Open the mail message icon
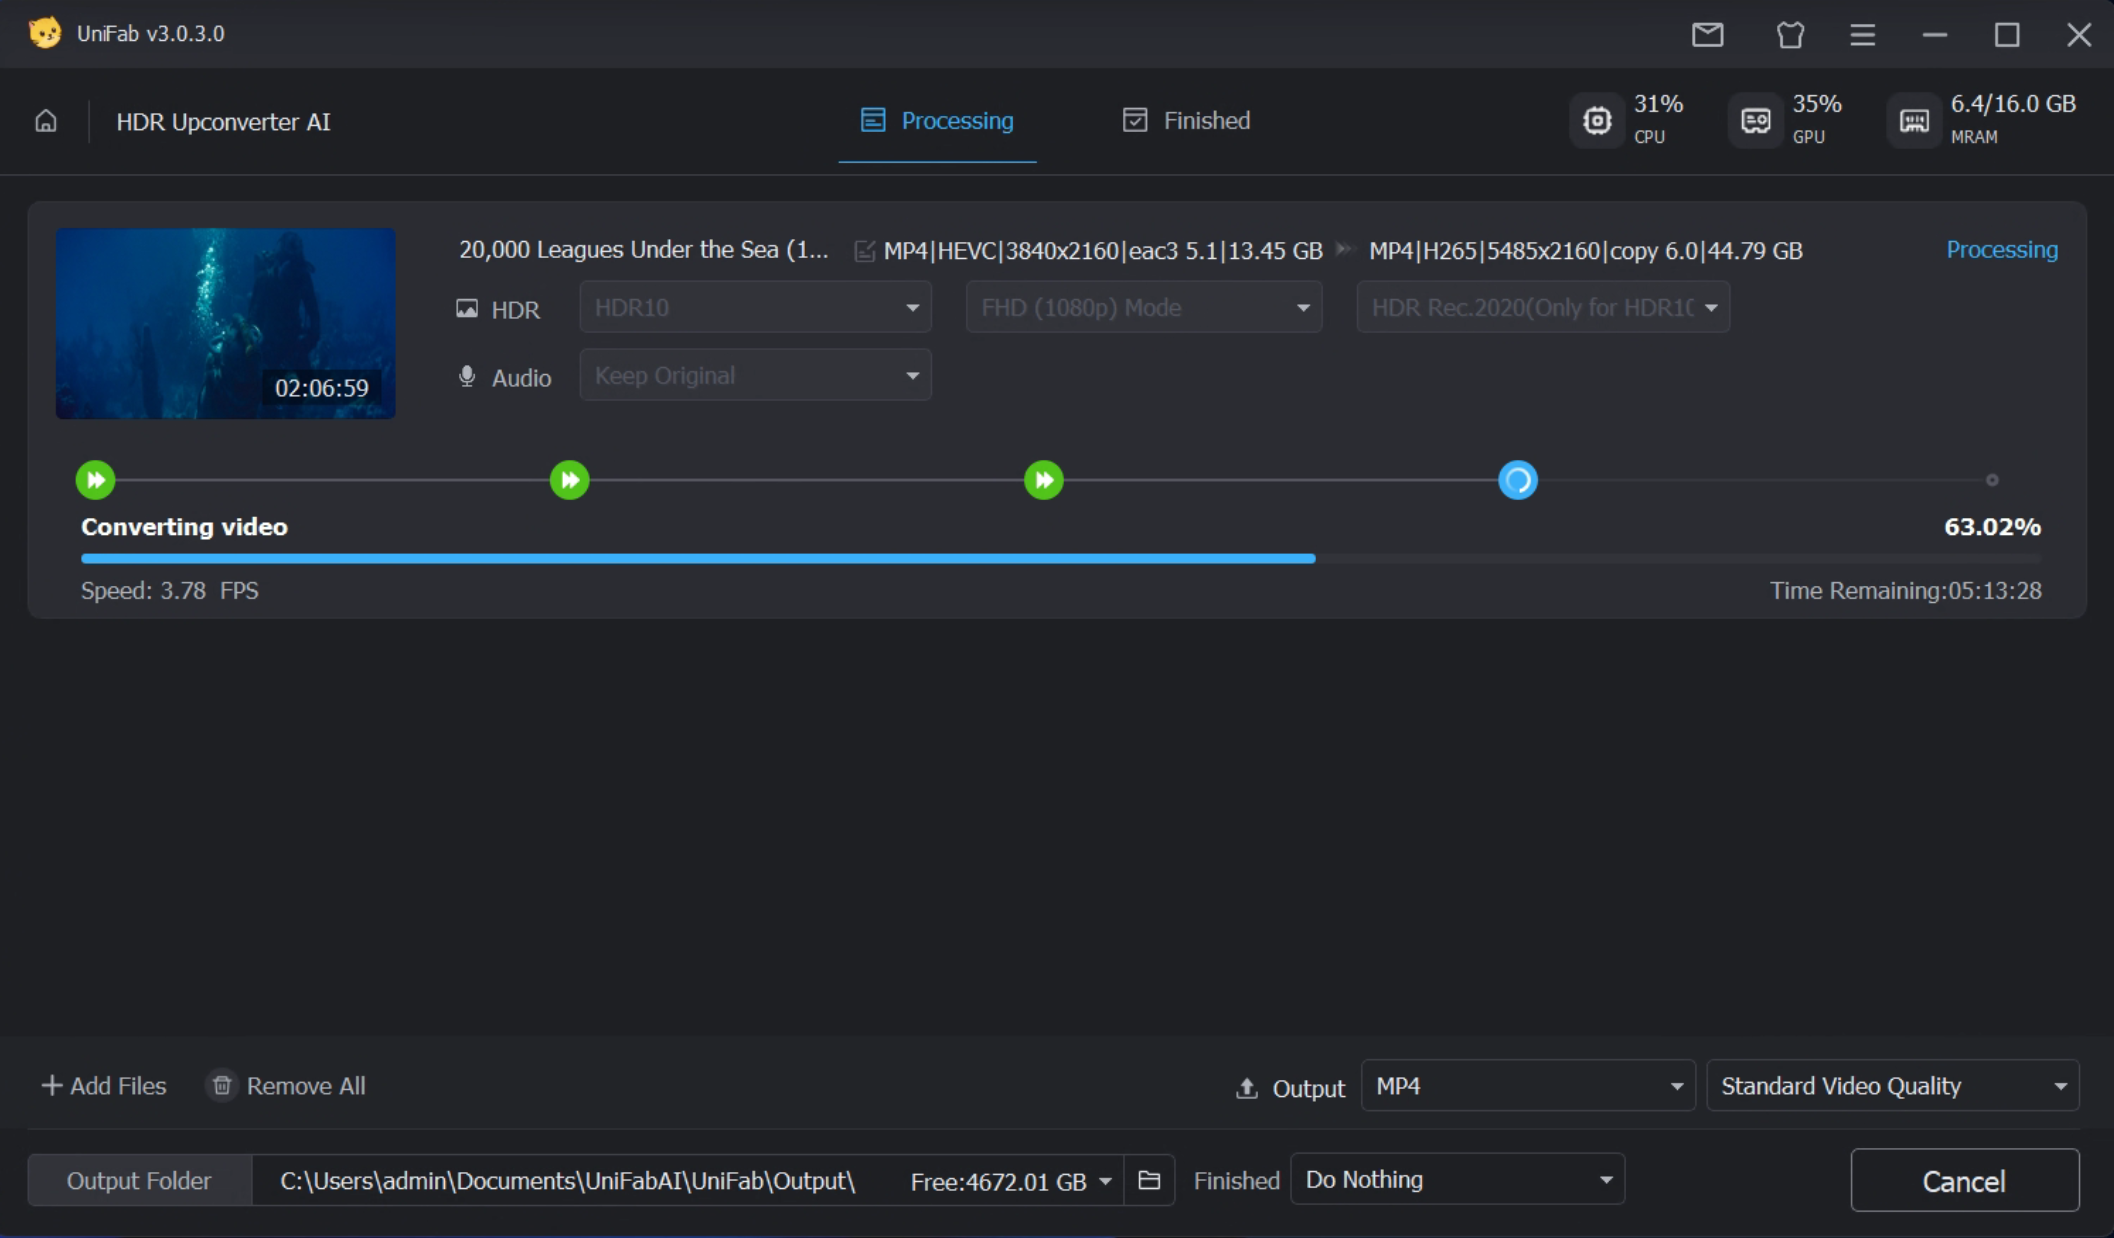Image resolution: width=2114 pixels, height=1238 pixels. coord(1707,34)
